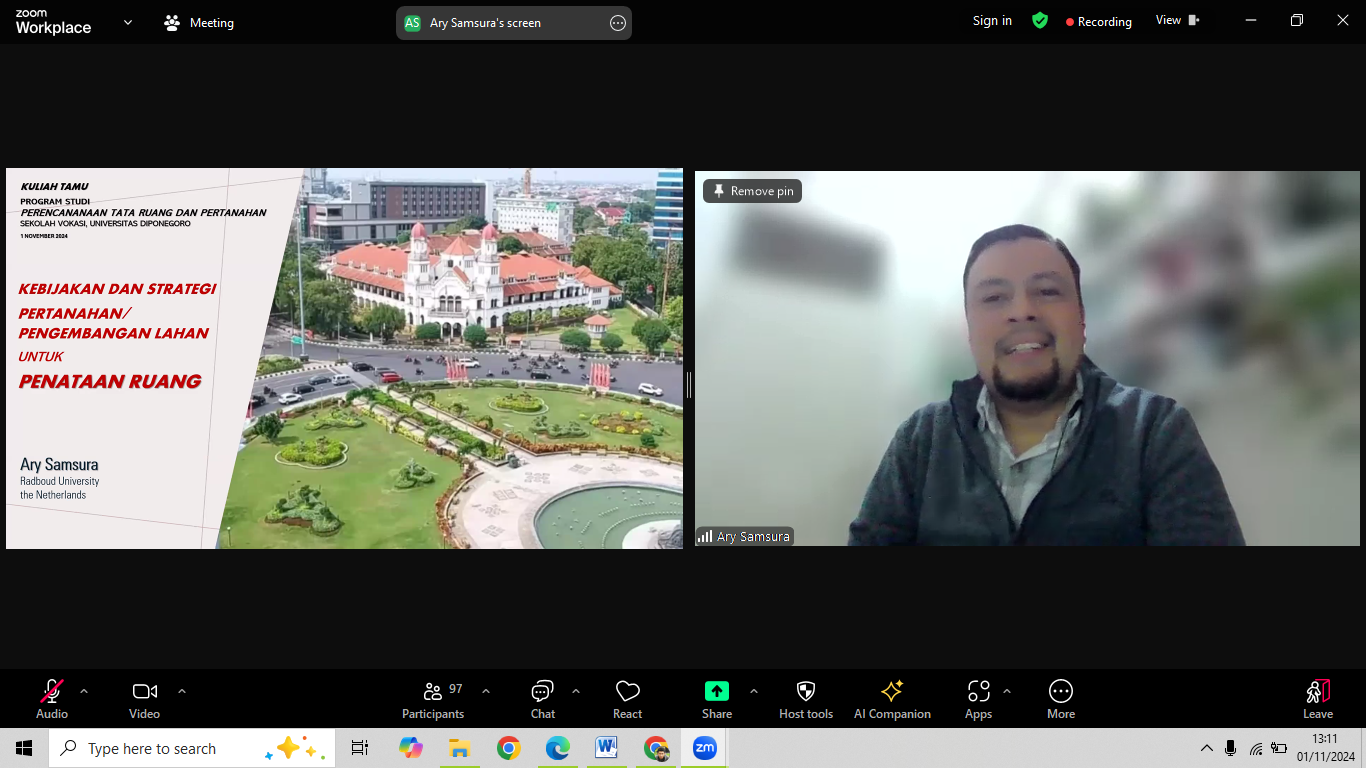Click Remove pin on speaker video
The width and height of the screenshot is (1366, 768).
pos(752,191)
